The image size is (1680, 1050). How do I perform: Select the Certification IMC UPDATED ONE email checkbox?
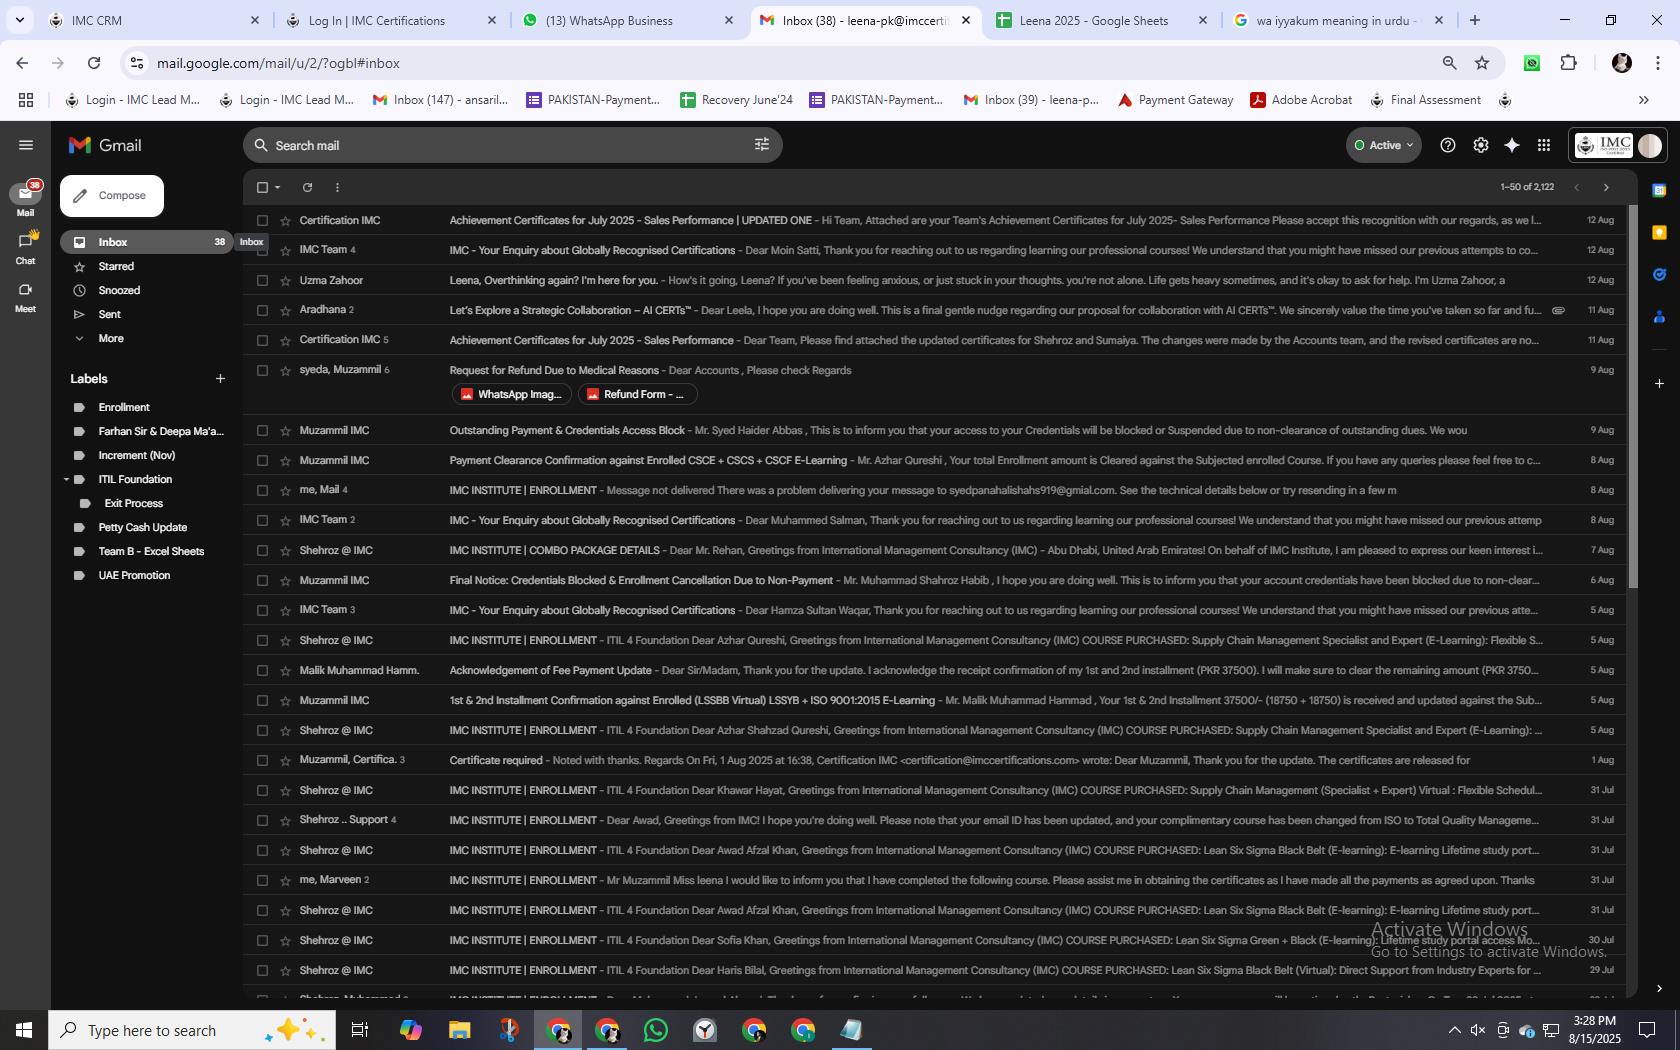click(x=262, y=220)
